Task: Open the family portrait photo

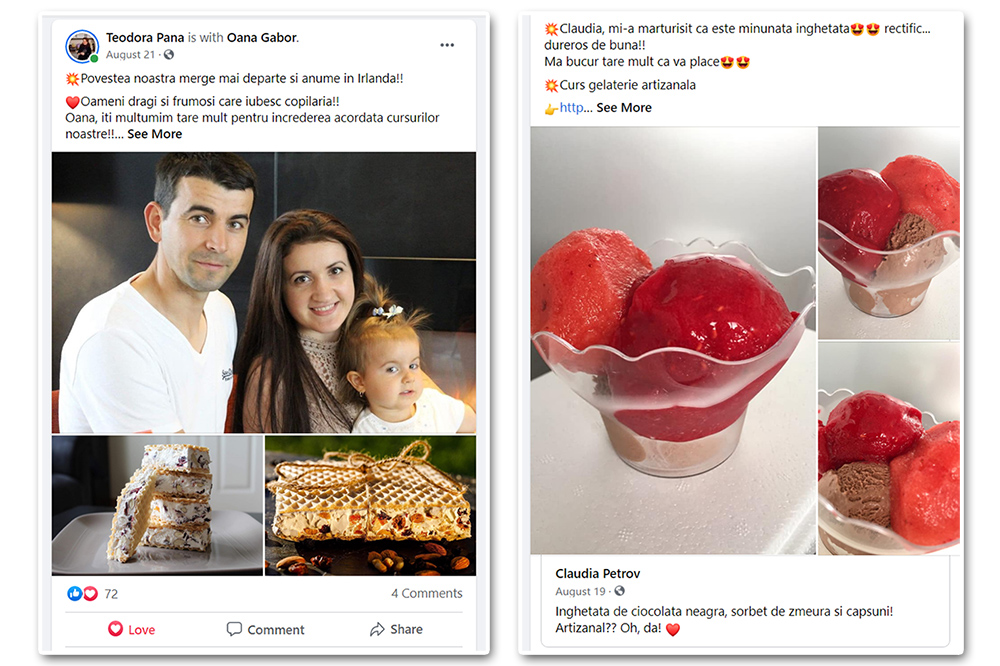Action: click(264, 293)
